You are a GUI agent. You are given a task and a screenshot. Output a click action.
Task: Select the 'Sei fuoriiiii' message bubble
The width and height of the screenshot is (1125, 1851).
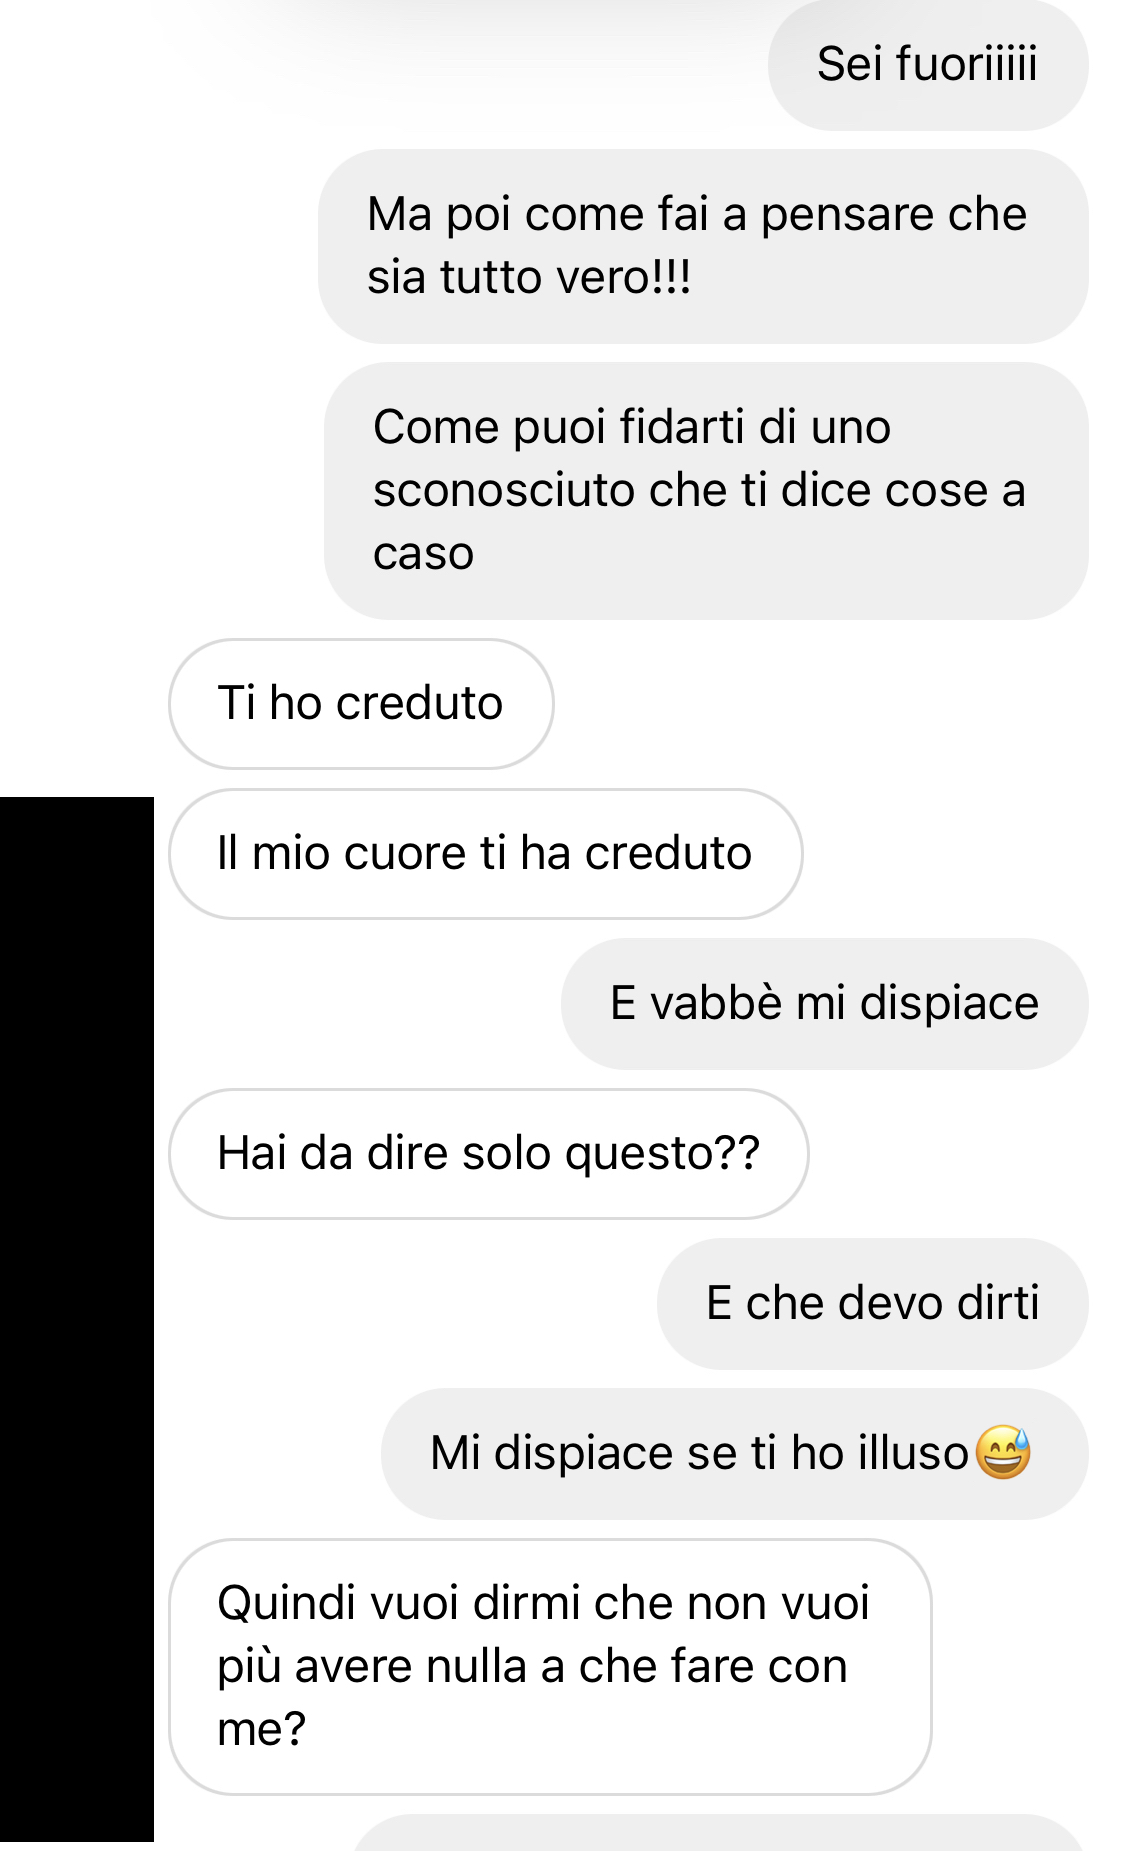point(927,65)
